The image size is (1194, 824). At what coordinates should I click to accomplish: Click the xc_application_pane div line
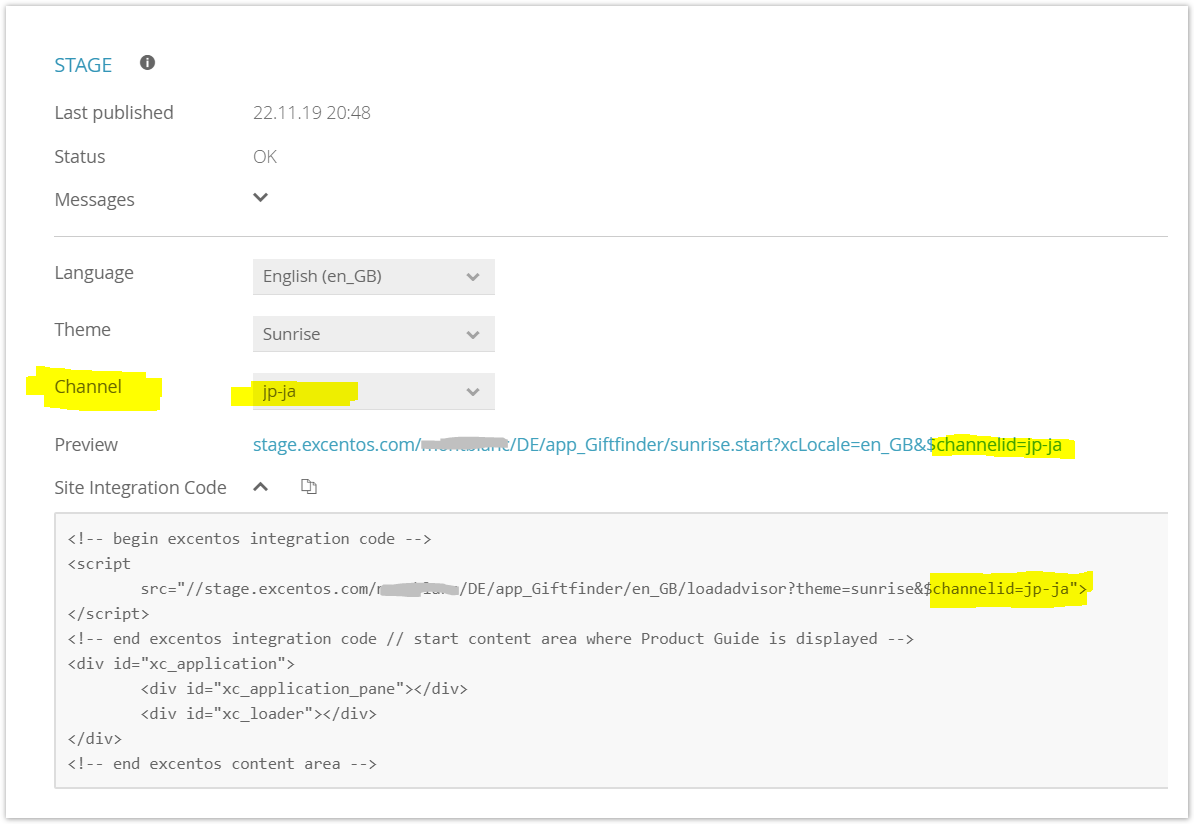[x=304, y=688]
